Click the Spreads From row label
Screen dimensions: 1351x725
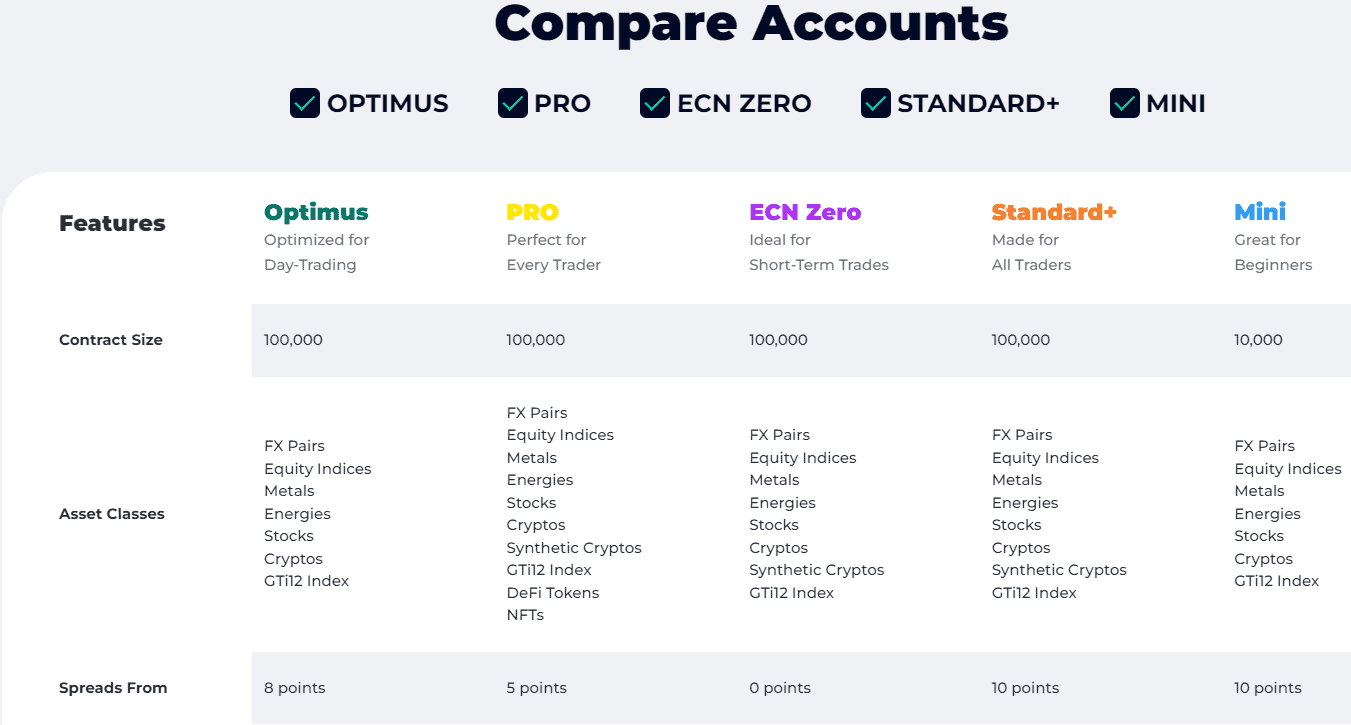(113, 688)
